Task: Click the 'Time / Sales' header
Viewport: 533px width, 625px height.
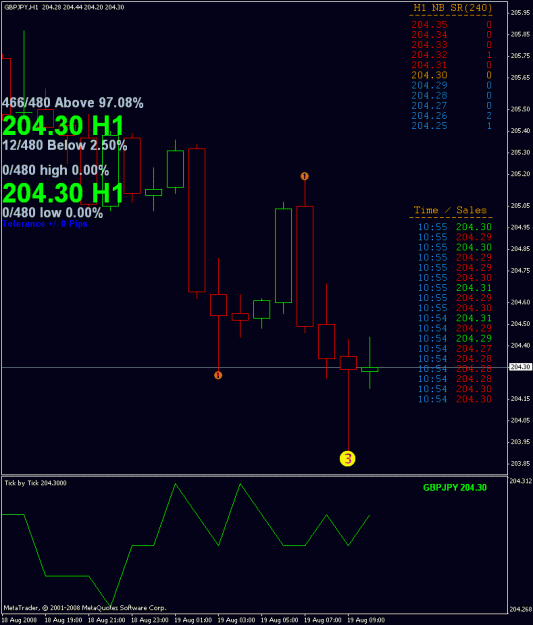Action: 450,210
